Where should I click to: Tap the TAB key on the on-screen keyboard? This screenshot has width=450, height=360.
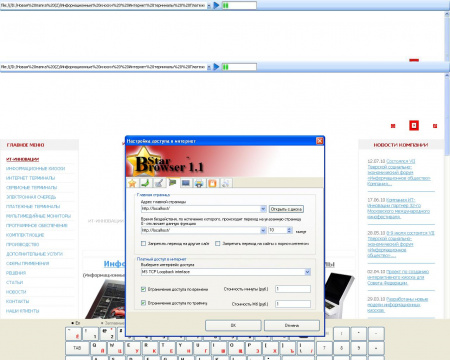coord(77,348)
